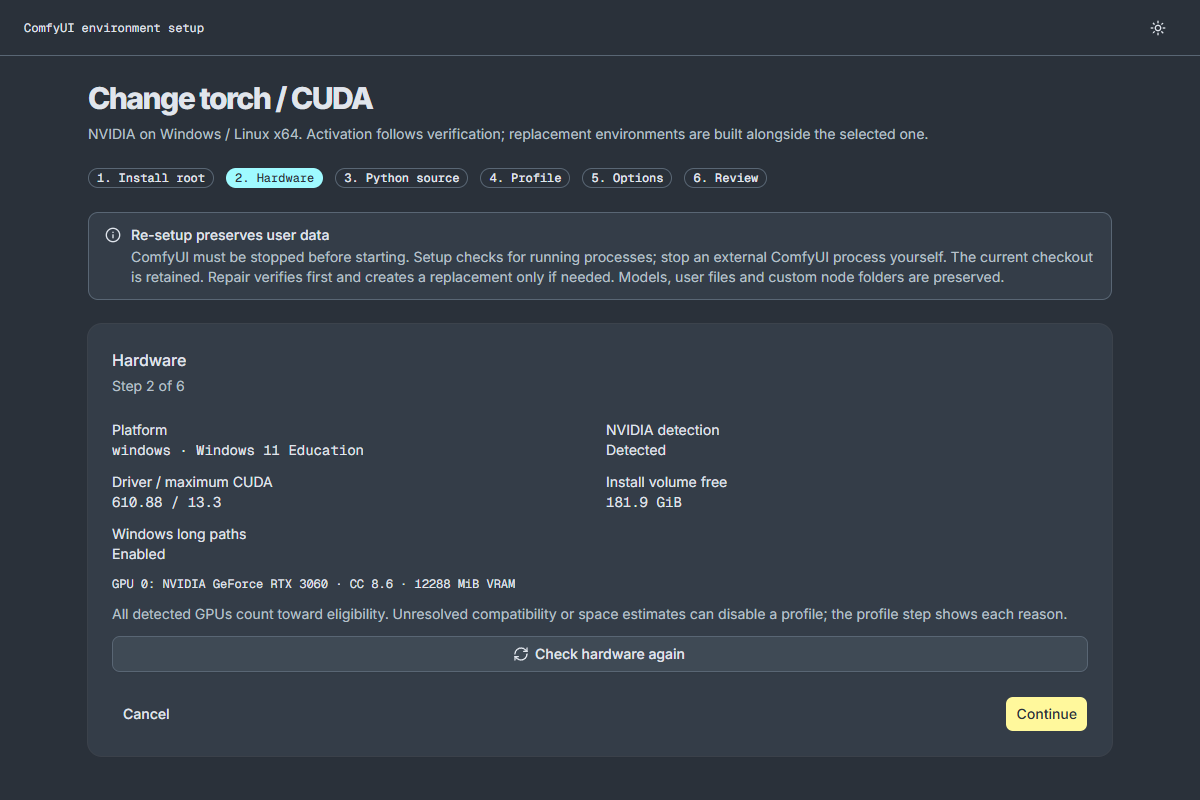
Task: Click the Driver version 610.88 / 13.3 value
Action: [x=167, y=502]
